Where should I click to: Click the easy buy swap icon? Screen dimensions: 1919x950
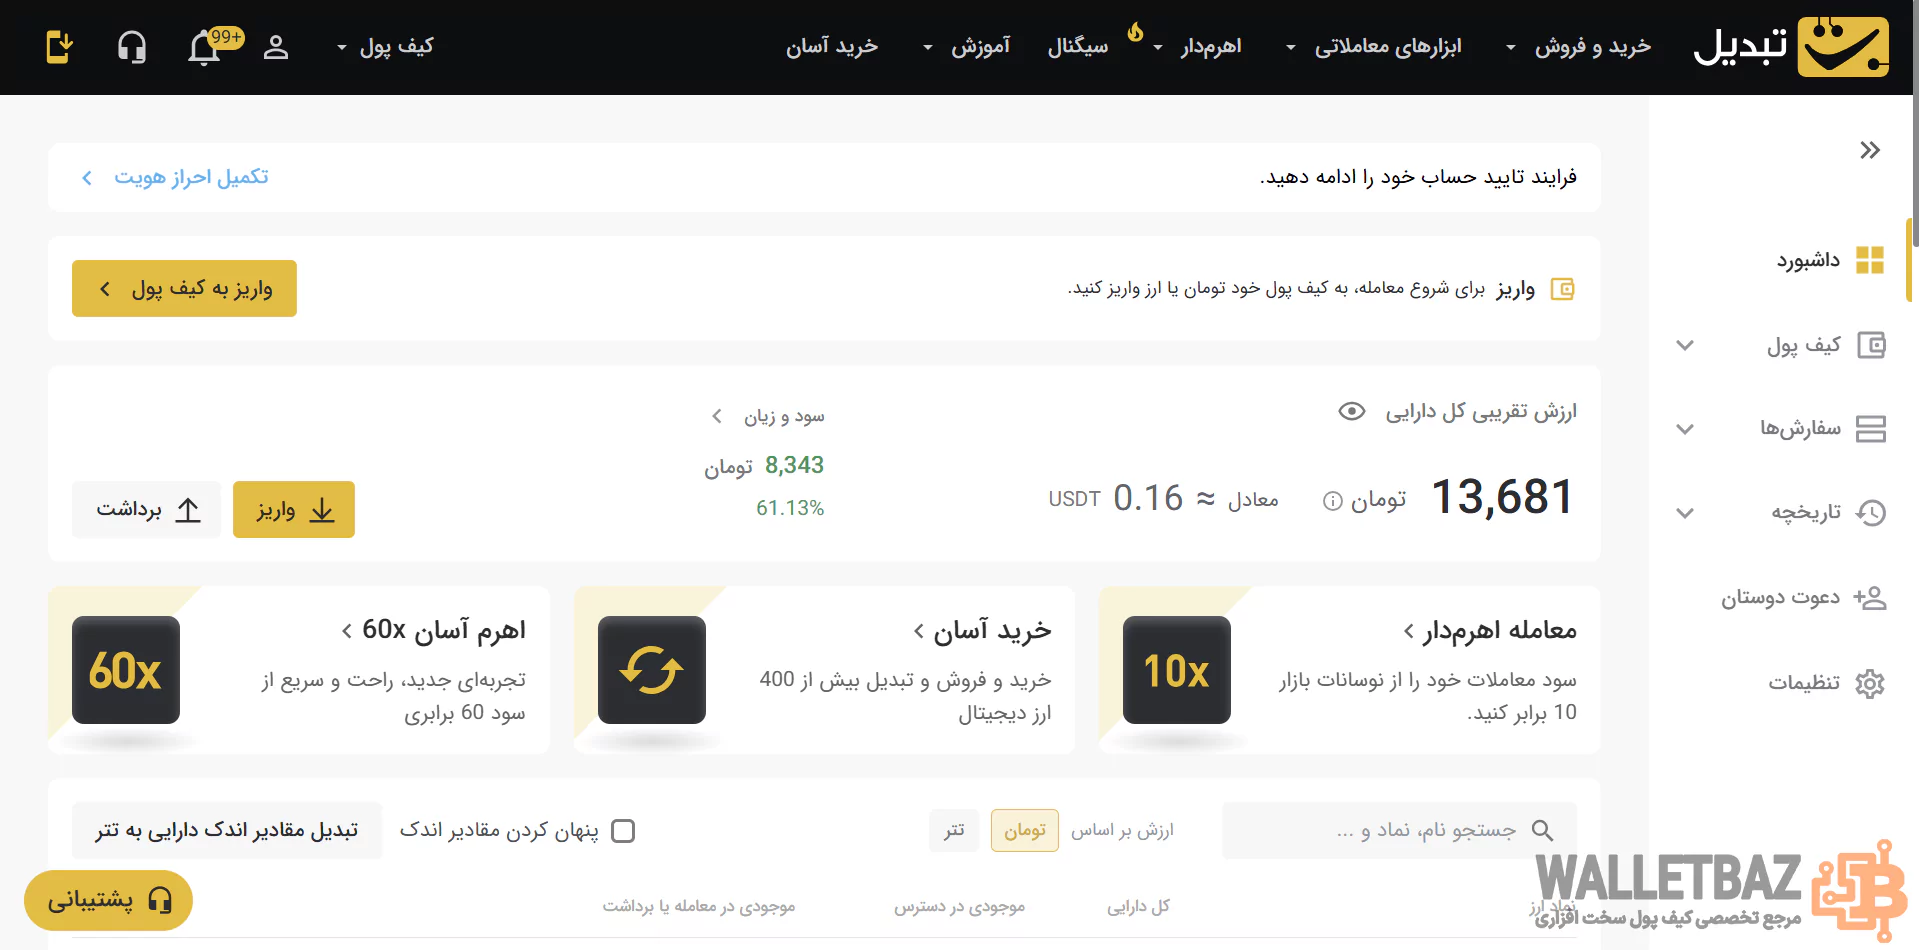click(651, 670)
